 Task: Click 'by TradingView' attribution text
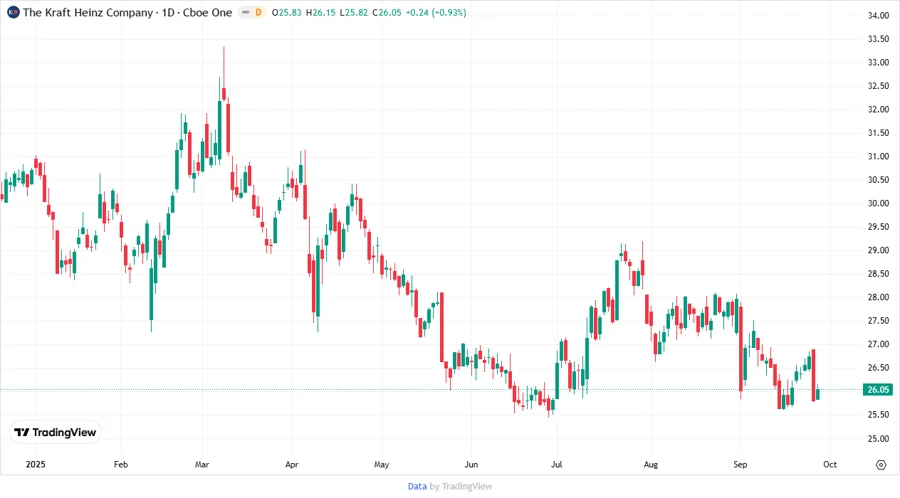tap(461, 486)
